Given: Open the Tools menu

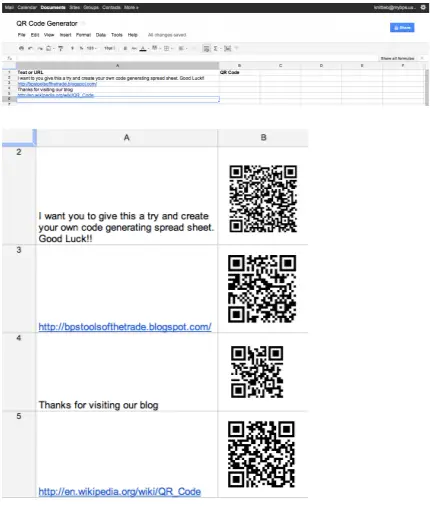Looking at the screenshot, I should 117,35.
